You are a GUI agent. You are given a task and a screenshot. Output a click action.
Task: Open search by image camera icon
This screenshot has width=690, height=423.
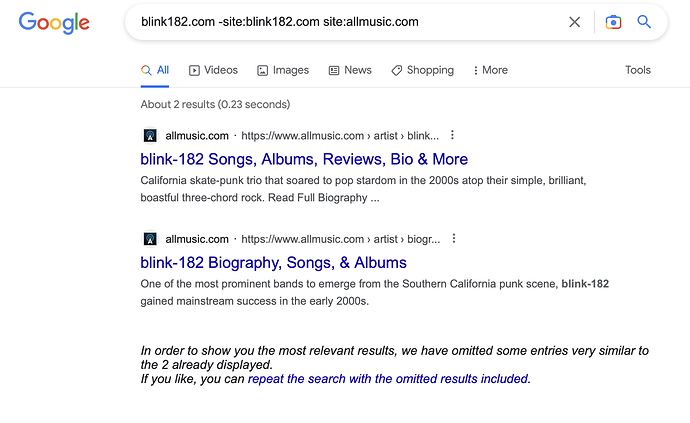coord(613,22)
